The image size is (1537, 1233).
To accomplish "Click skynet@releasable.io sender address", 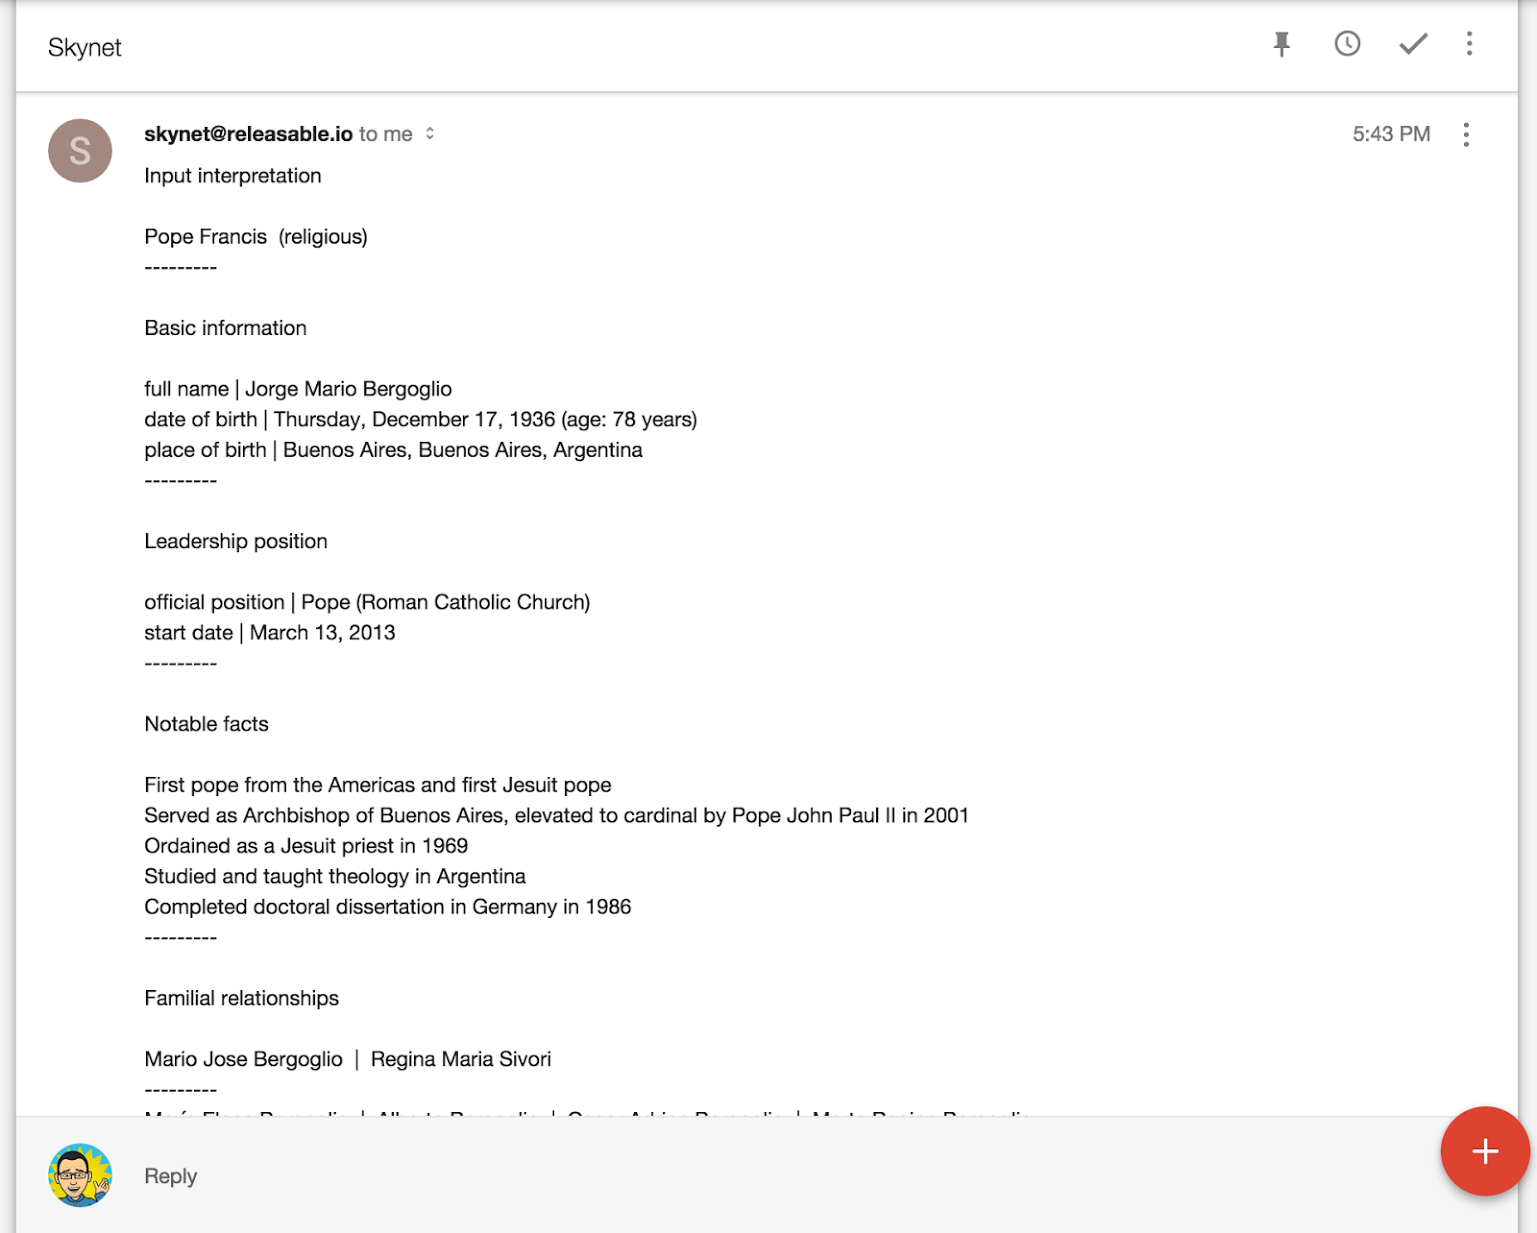I will (x=248, y=134).
